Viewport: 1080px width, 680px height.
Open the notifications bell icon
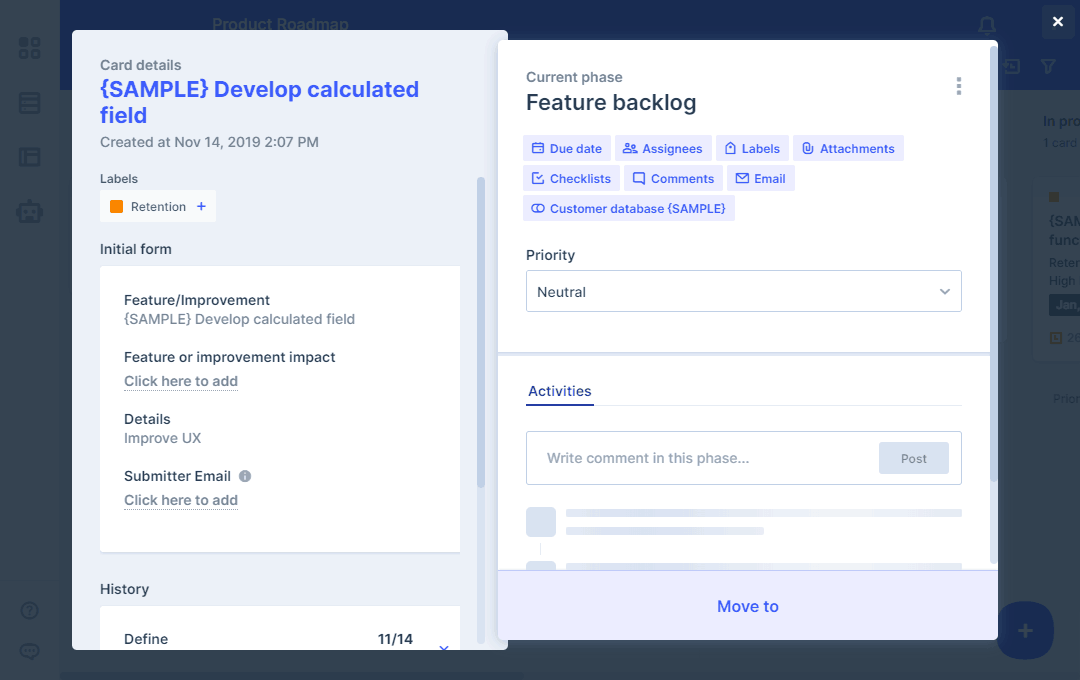987,25
